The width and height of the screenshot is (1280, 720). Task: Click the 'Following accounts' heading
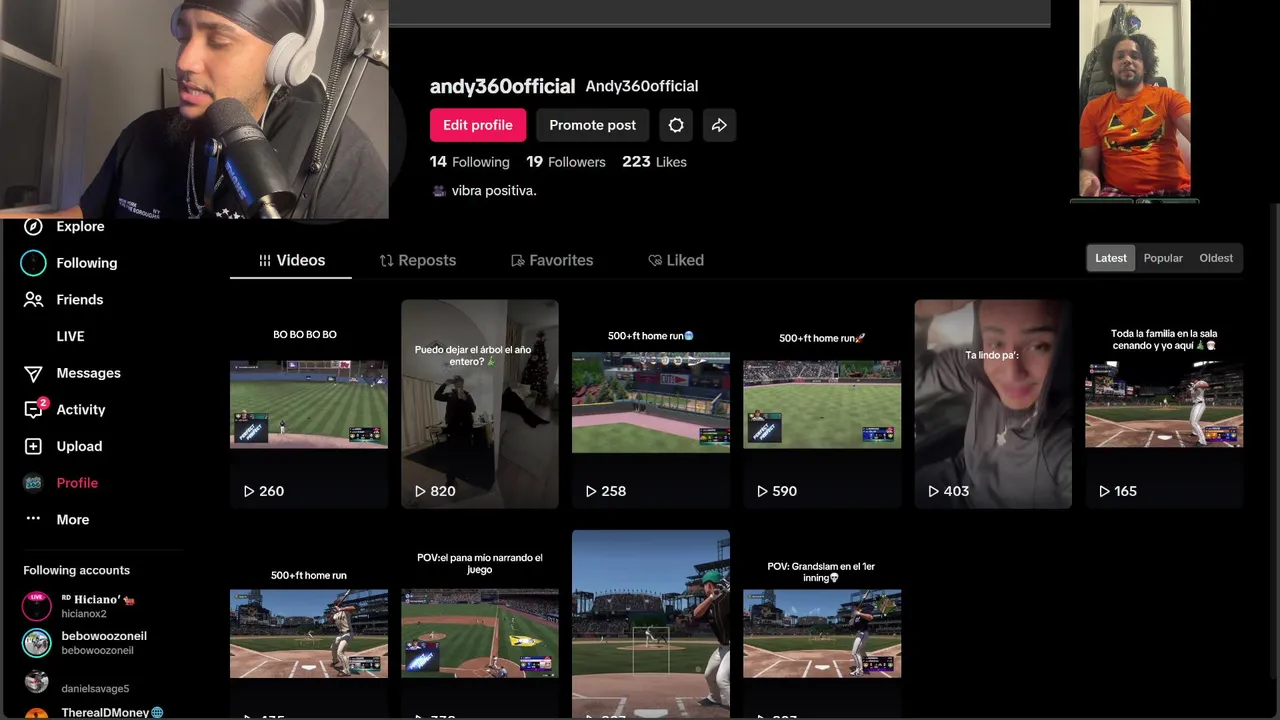[77, 570]
